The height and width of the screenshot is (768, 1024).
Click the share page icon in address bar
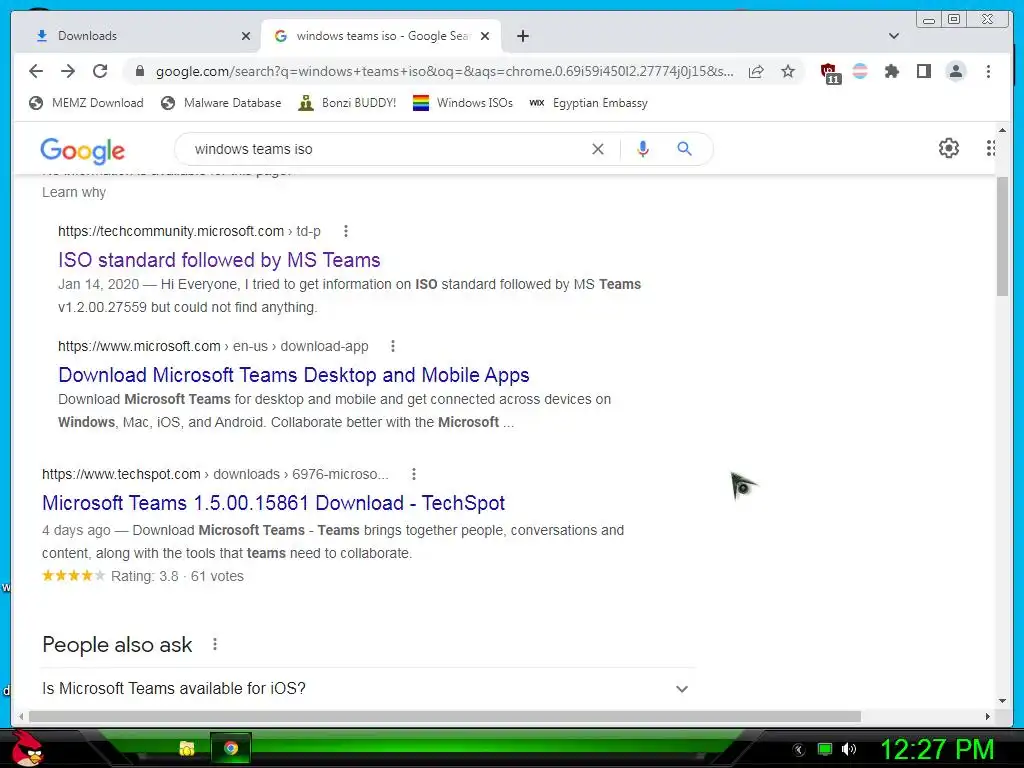pyautogui.click(x=756, y=71)
